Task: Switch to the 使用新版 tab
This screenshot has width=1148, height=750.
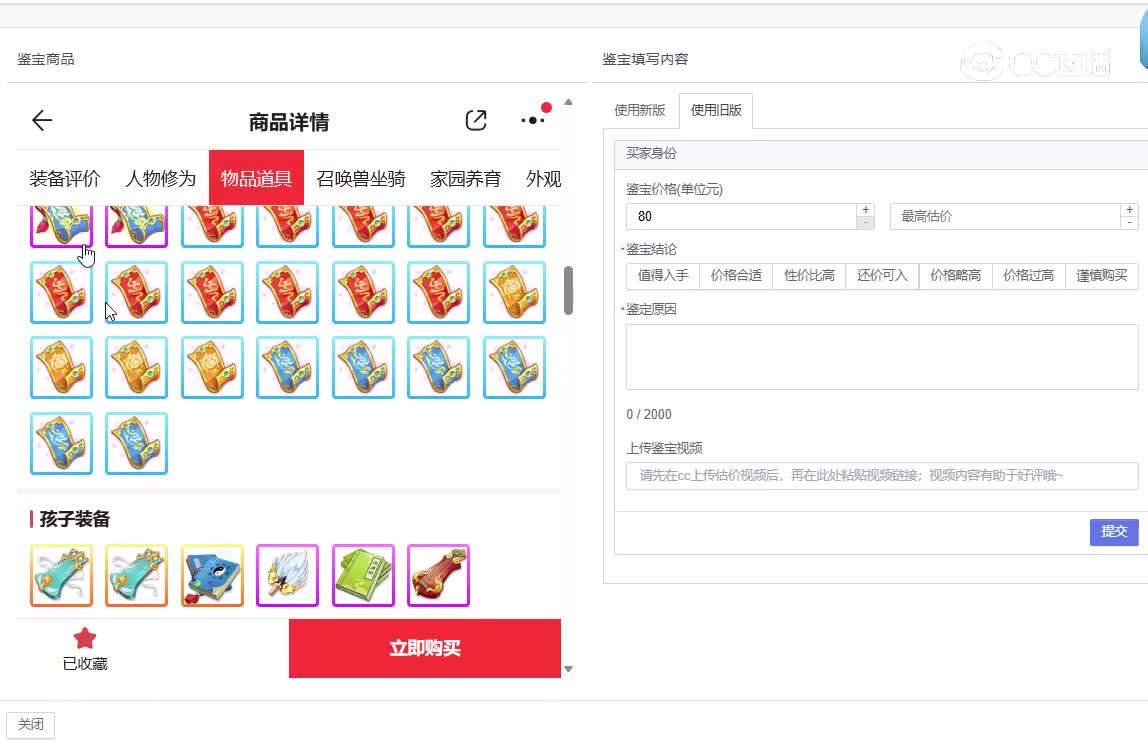Action: pyautogui.click(x=640, y=111)
